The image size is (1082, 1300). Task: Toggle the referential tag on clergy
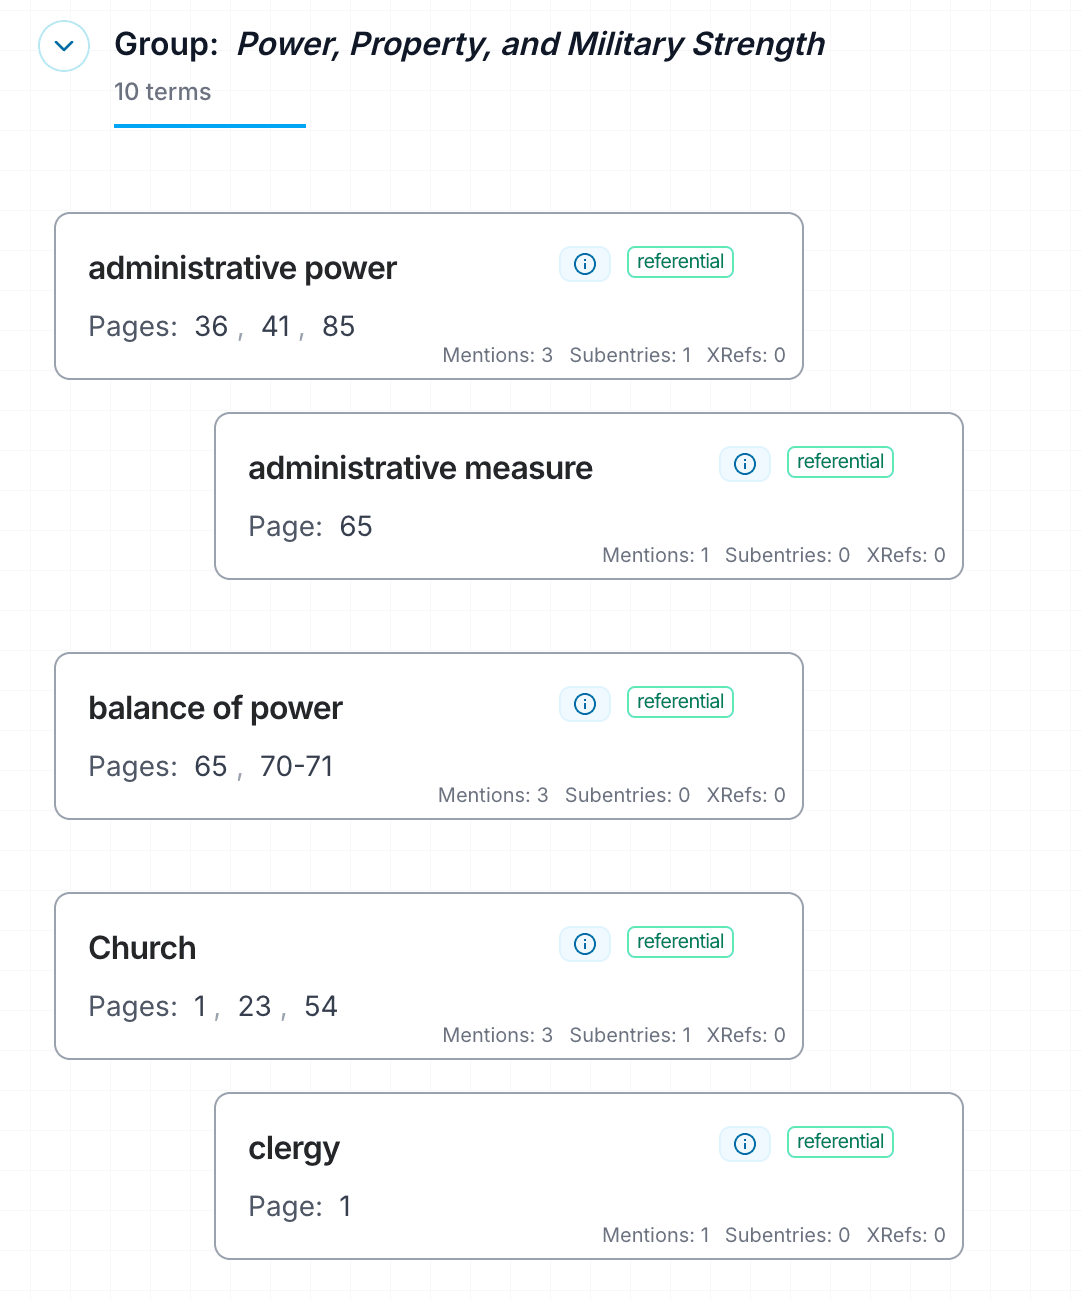(840, 1141)
